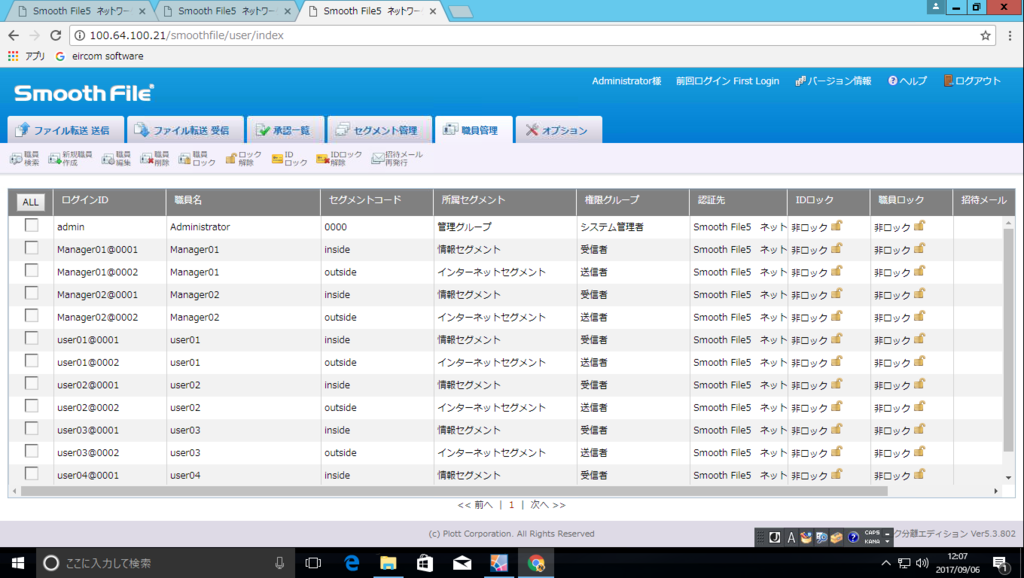Image resolution: width=1024 pixels, height=578 pixels.
Task: Click the ロック解除 unlock icon
Action: tap(243, 158)
